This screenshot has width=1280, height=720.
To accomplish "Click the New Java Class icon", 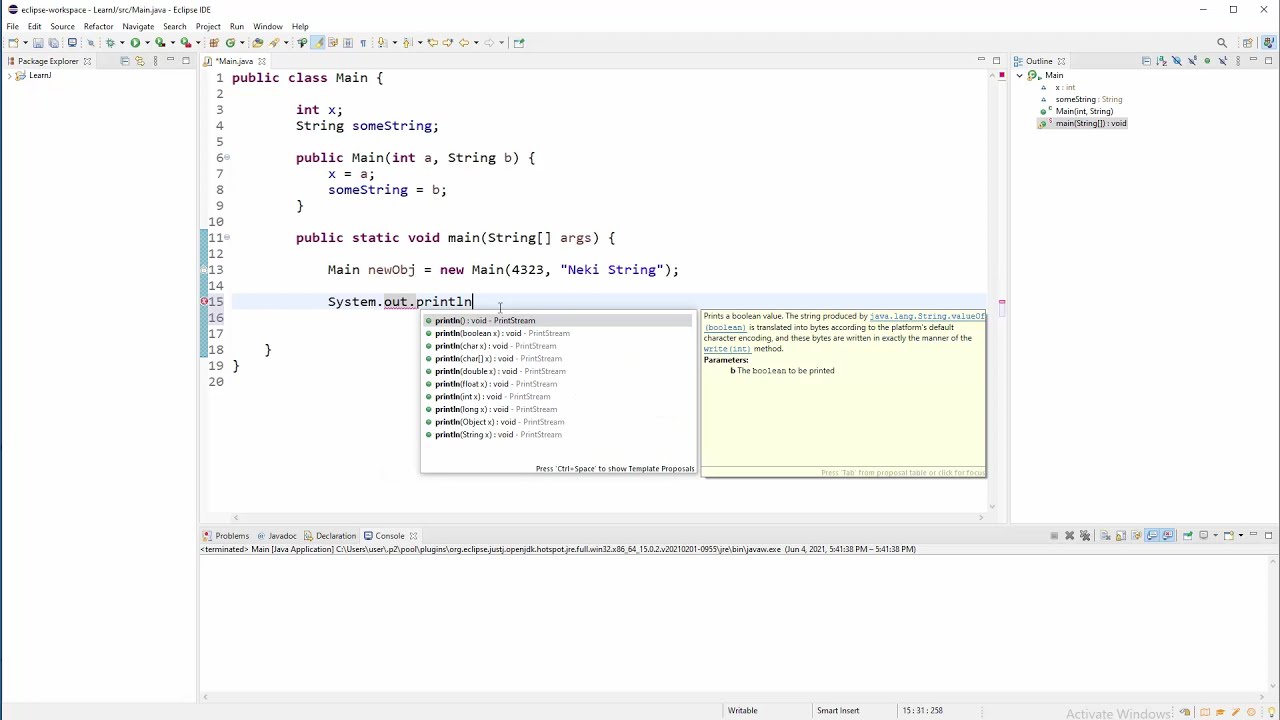I will tap(230, 42).
